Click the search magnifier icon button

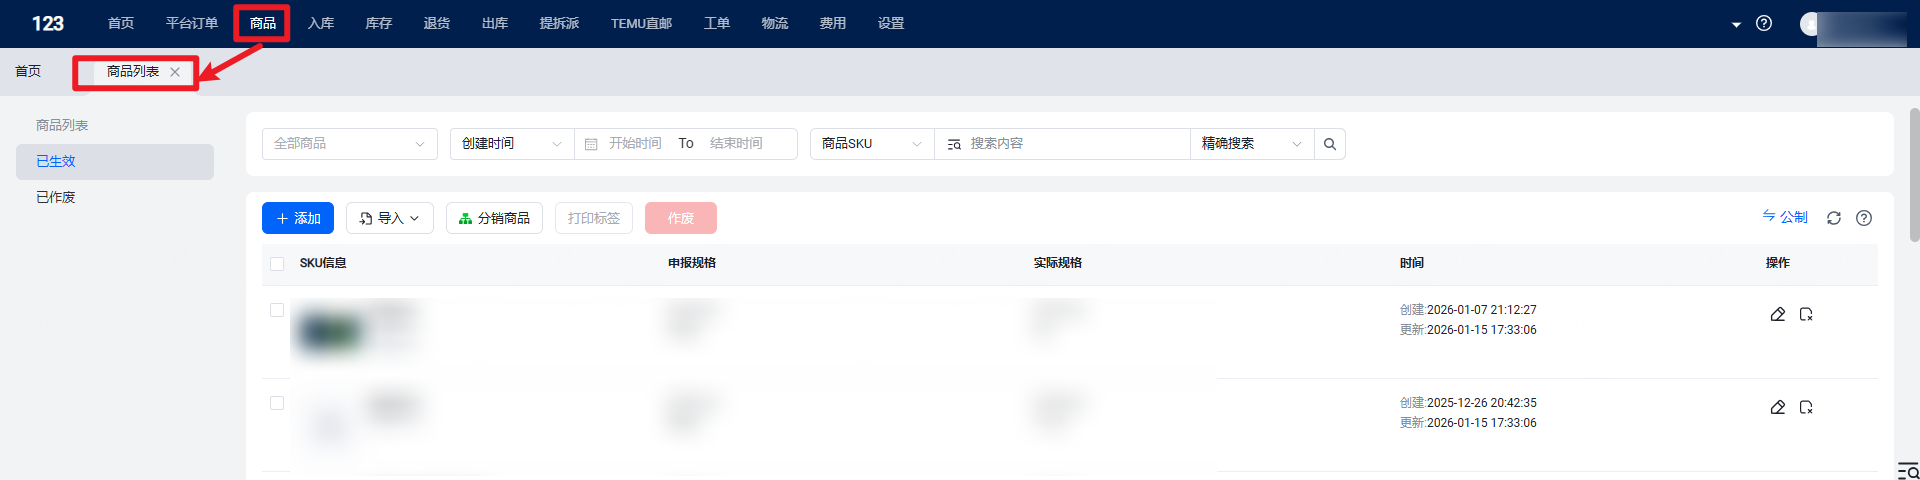[x=1329, y=144]
